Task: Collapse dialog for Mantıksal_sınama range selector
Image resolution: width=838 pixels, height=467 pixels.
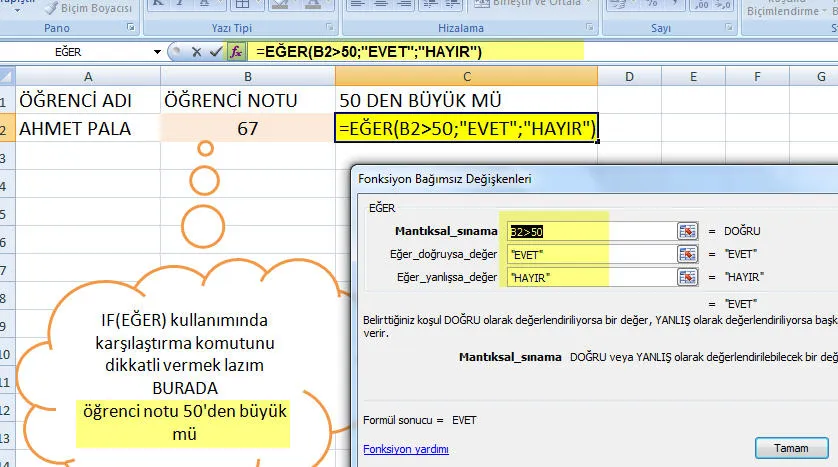Action: pos(686,231)
